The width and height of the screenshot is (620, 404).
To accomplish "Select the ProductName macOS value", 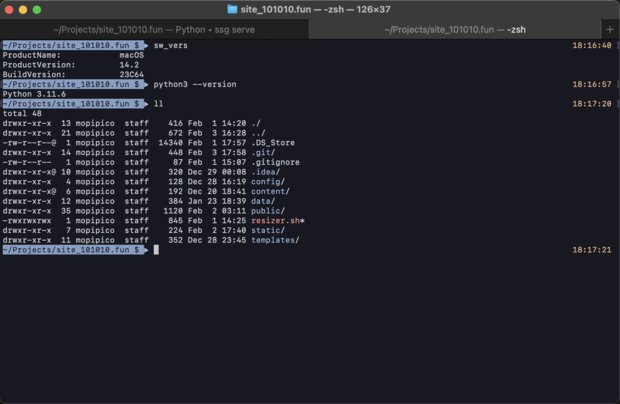I will click(x=132, y=55).
